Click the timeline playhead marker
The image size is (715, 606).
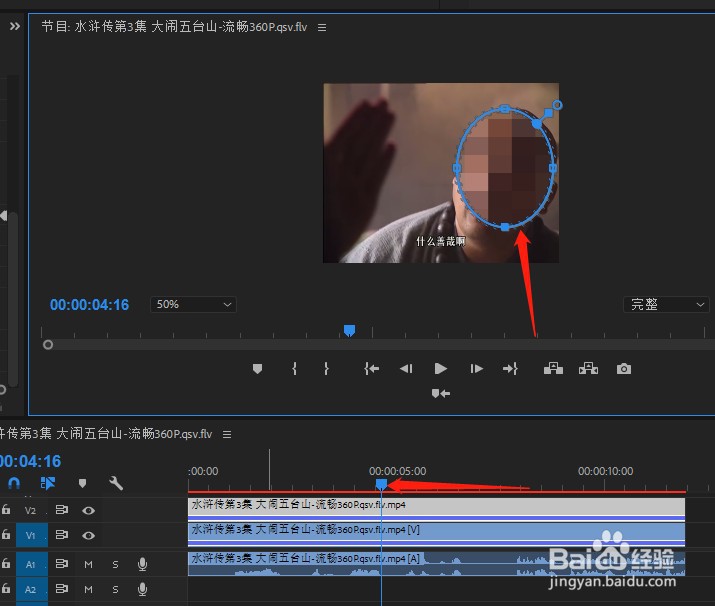coord(381,484)
